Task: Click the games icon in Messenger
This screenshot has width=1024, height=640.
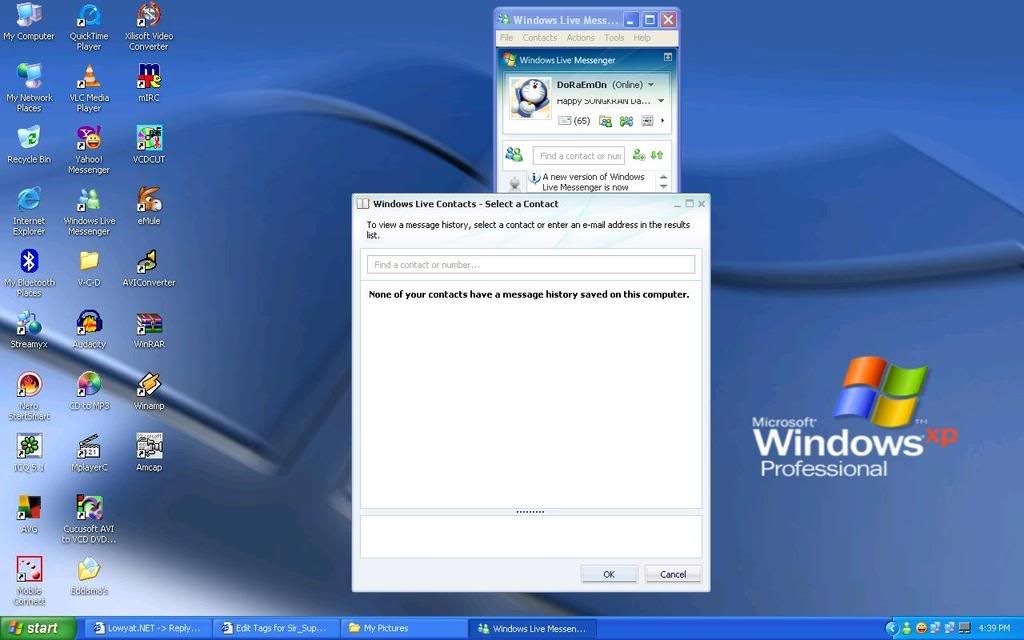Action: tap(626, 120)
